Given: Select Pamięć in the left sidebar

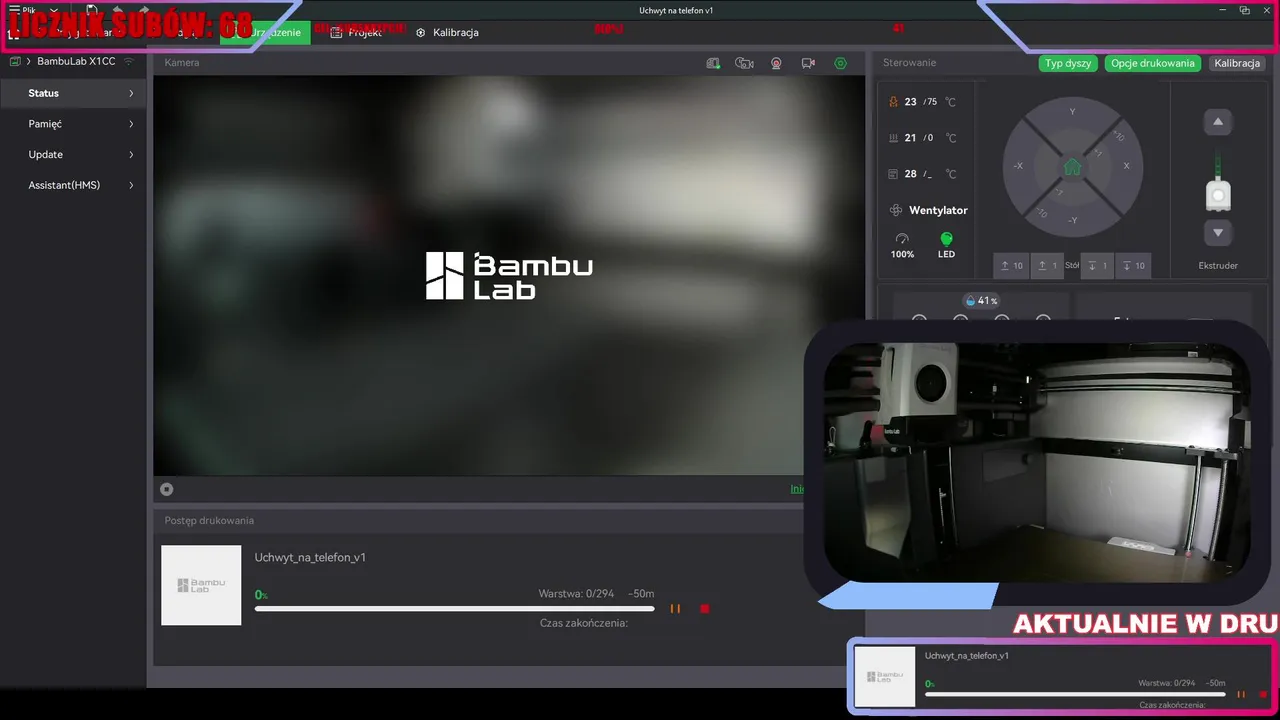Looking at the screenshot, I should (x=73, y=124).
